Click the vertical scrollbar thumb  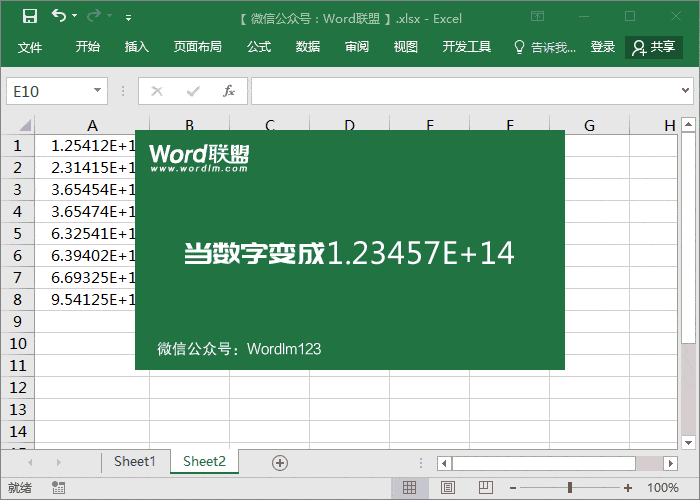[688, 238]
